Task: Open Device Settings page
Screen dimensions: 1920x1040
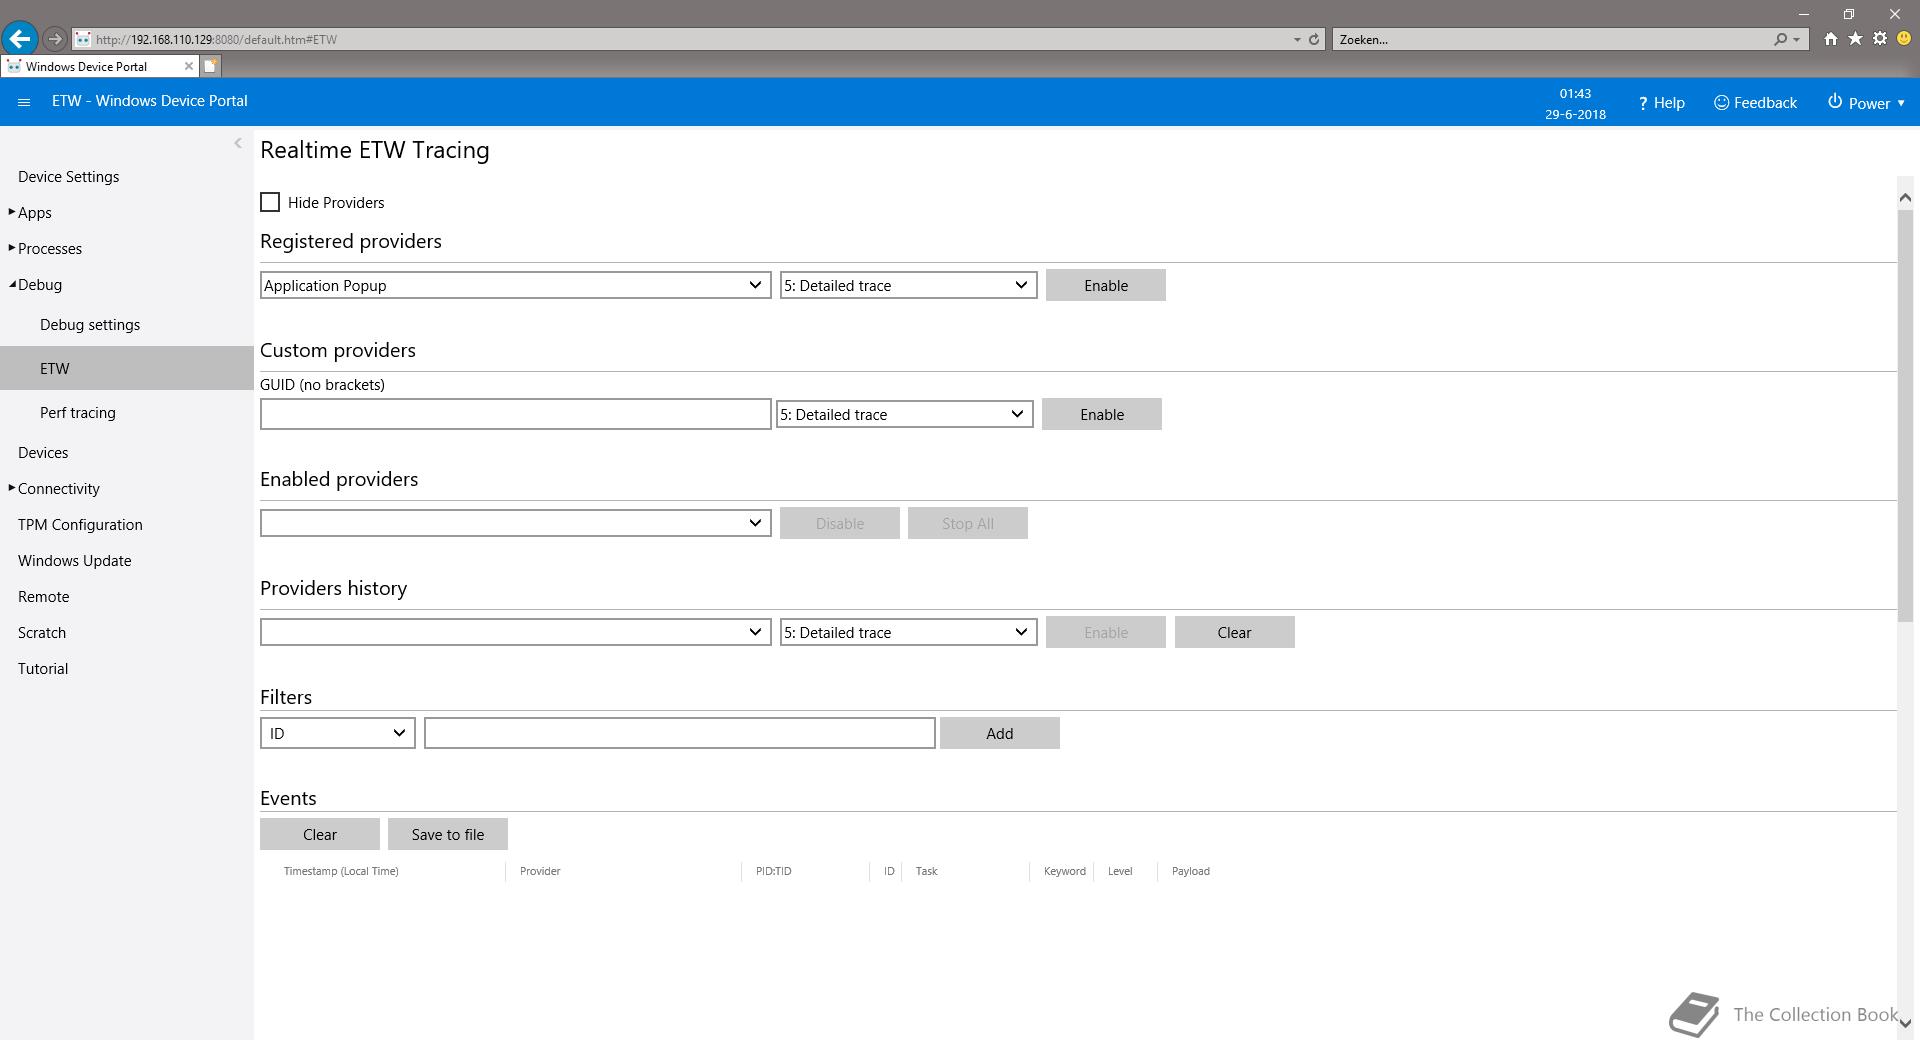Action: [68, 176]
